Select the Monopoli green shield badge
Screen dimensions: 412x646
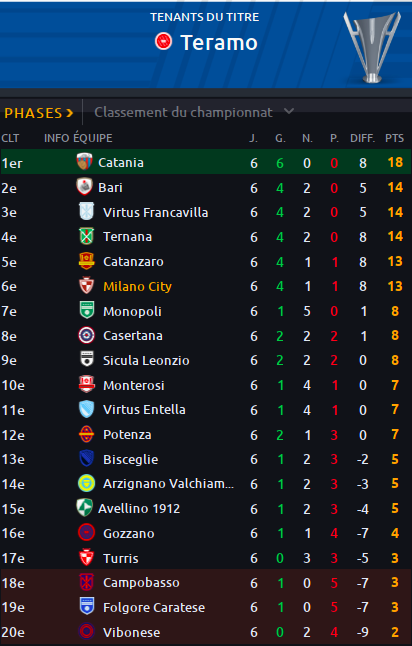click(x=87, y=311)
